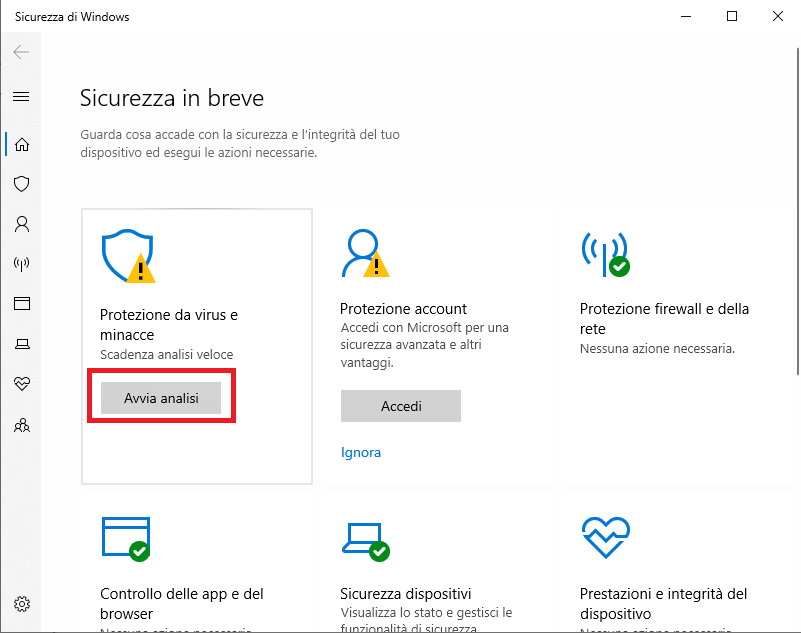Click the firewall antenna icon with green check
The height and width of the screenshot is (633, 801).
605,254
